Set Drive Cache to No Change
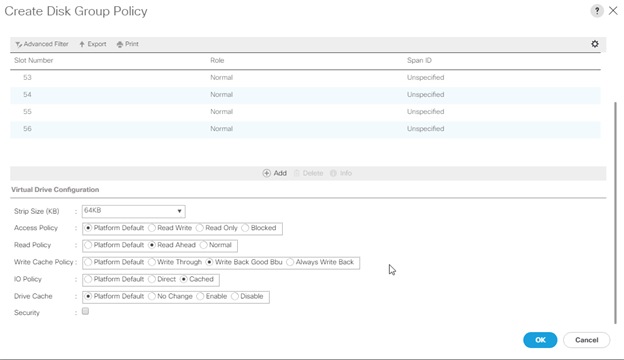The height and width of the screenshot is (360, 624). (152, 296)
